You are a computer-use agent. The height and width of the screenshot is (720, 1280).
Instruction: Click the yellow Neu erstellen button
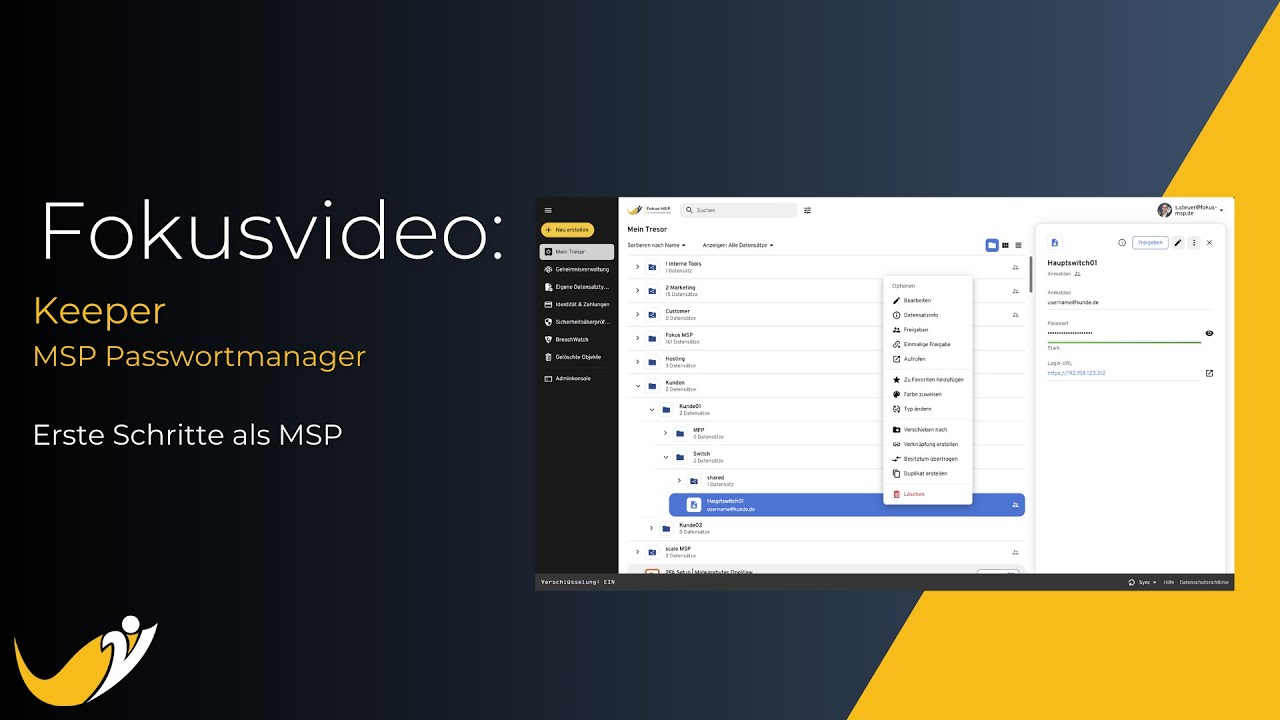pos(567,230)
